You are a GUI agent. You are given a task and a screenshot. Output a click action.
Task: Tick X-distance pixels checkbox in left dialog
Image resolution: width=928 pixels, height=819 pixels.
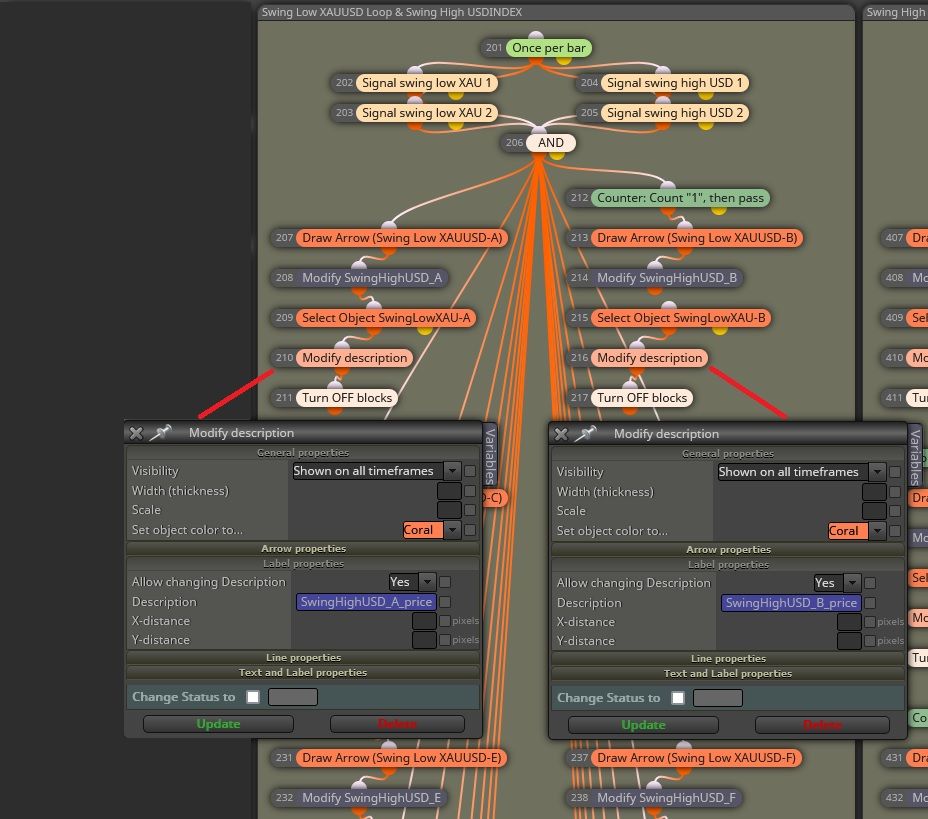(445, 621)
